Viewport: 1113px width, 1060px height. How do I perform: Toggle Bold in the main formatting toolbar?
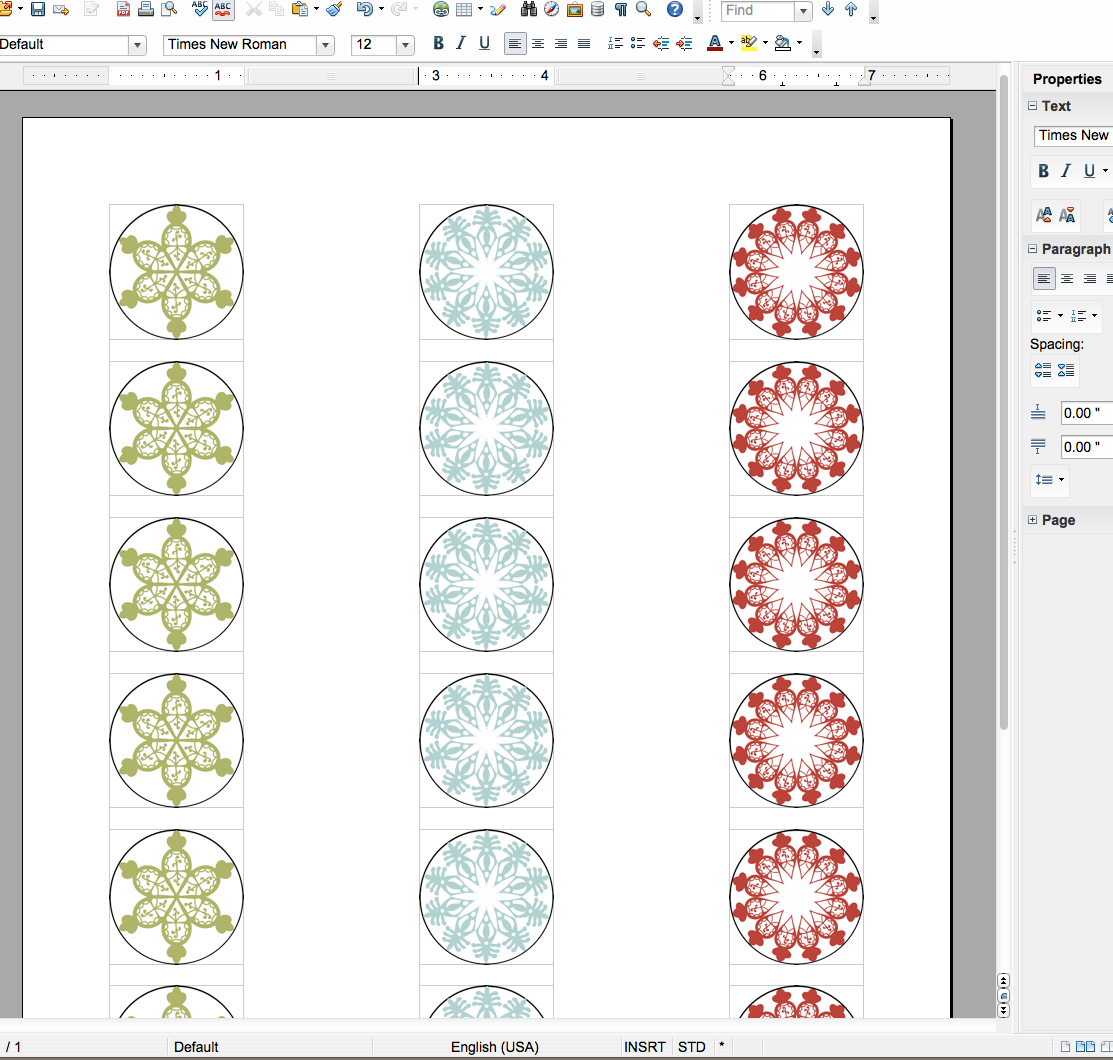tap(438, 43)
